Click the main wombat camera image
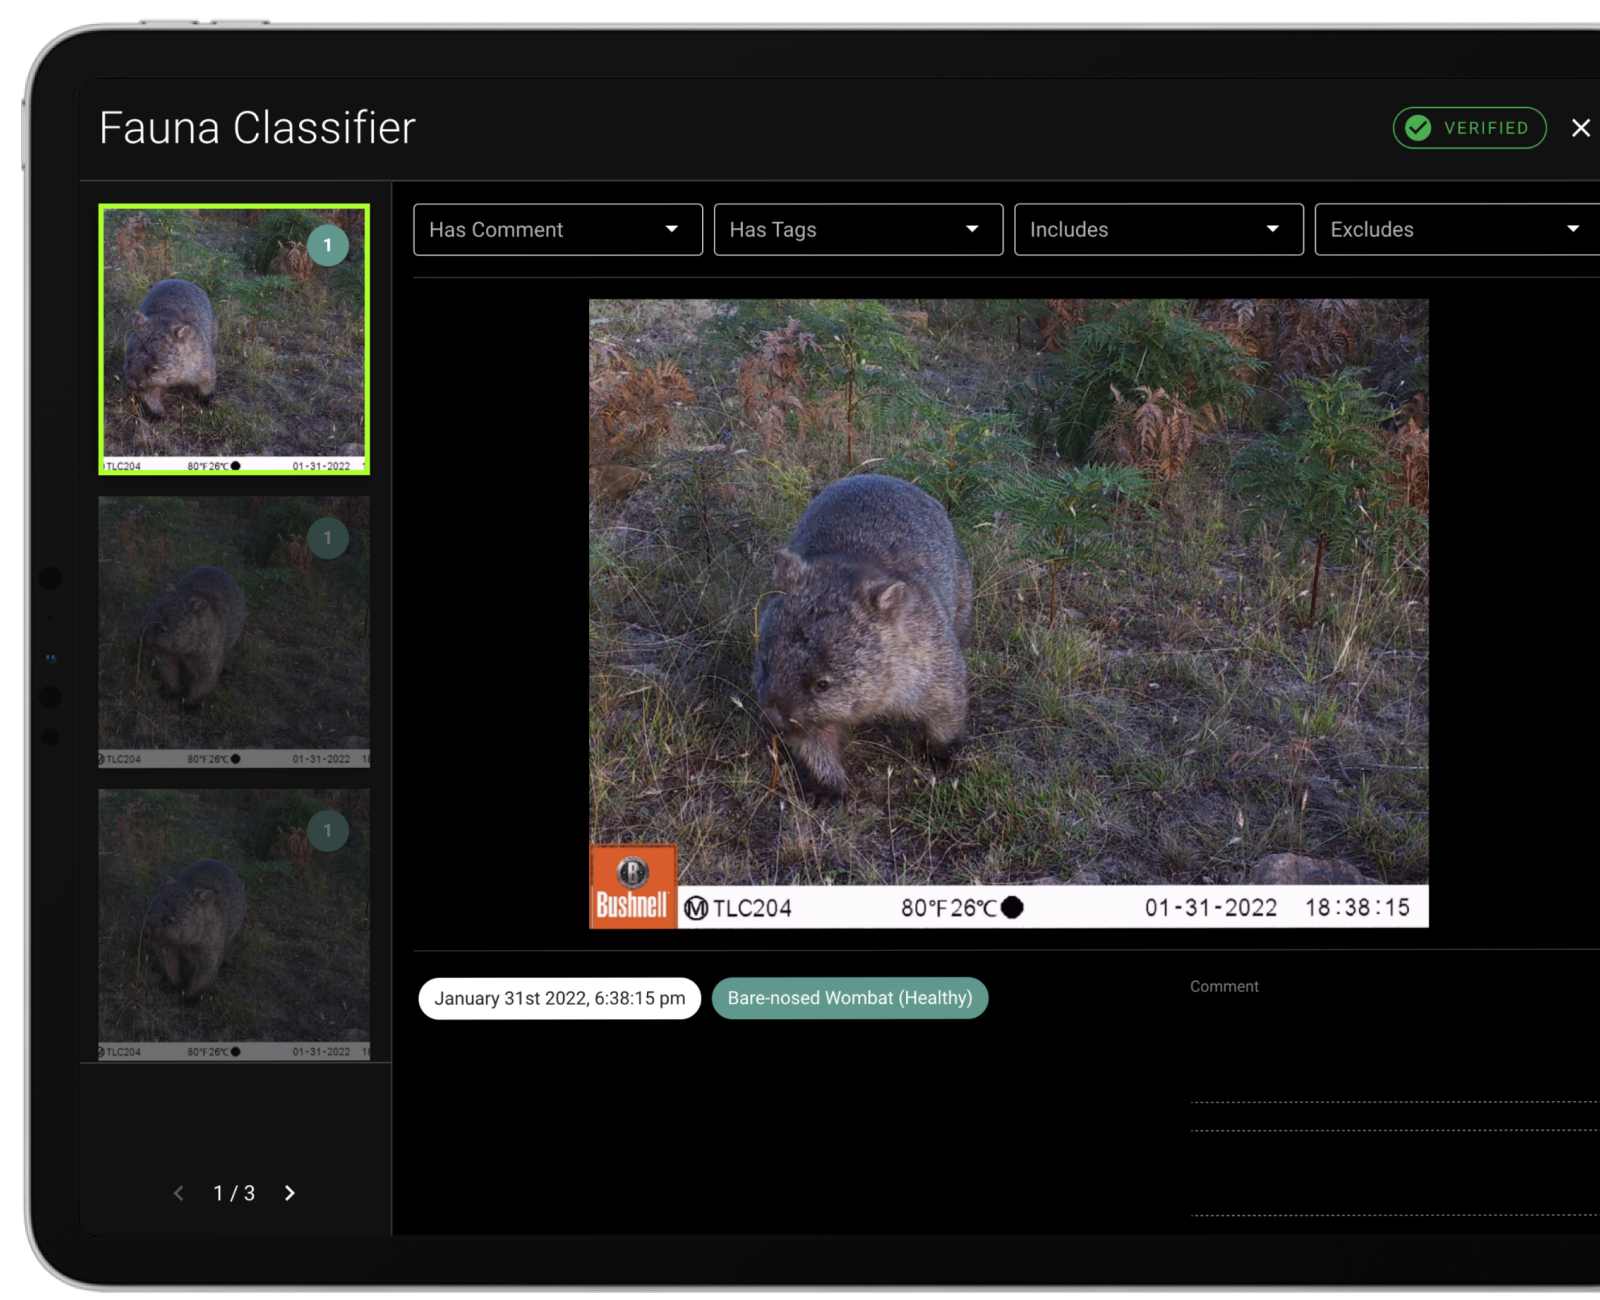1600x1300 pixels. coord(1008,613)
